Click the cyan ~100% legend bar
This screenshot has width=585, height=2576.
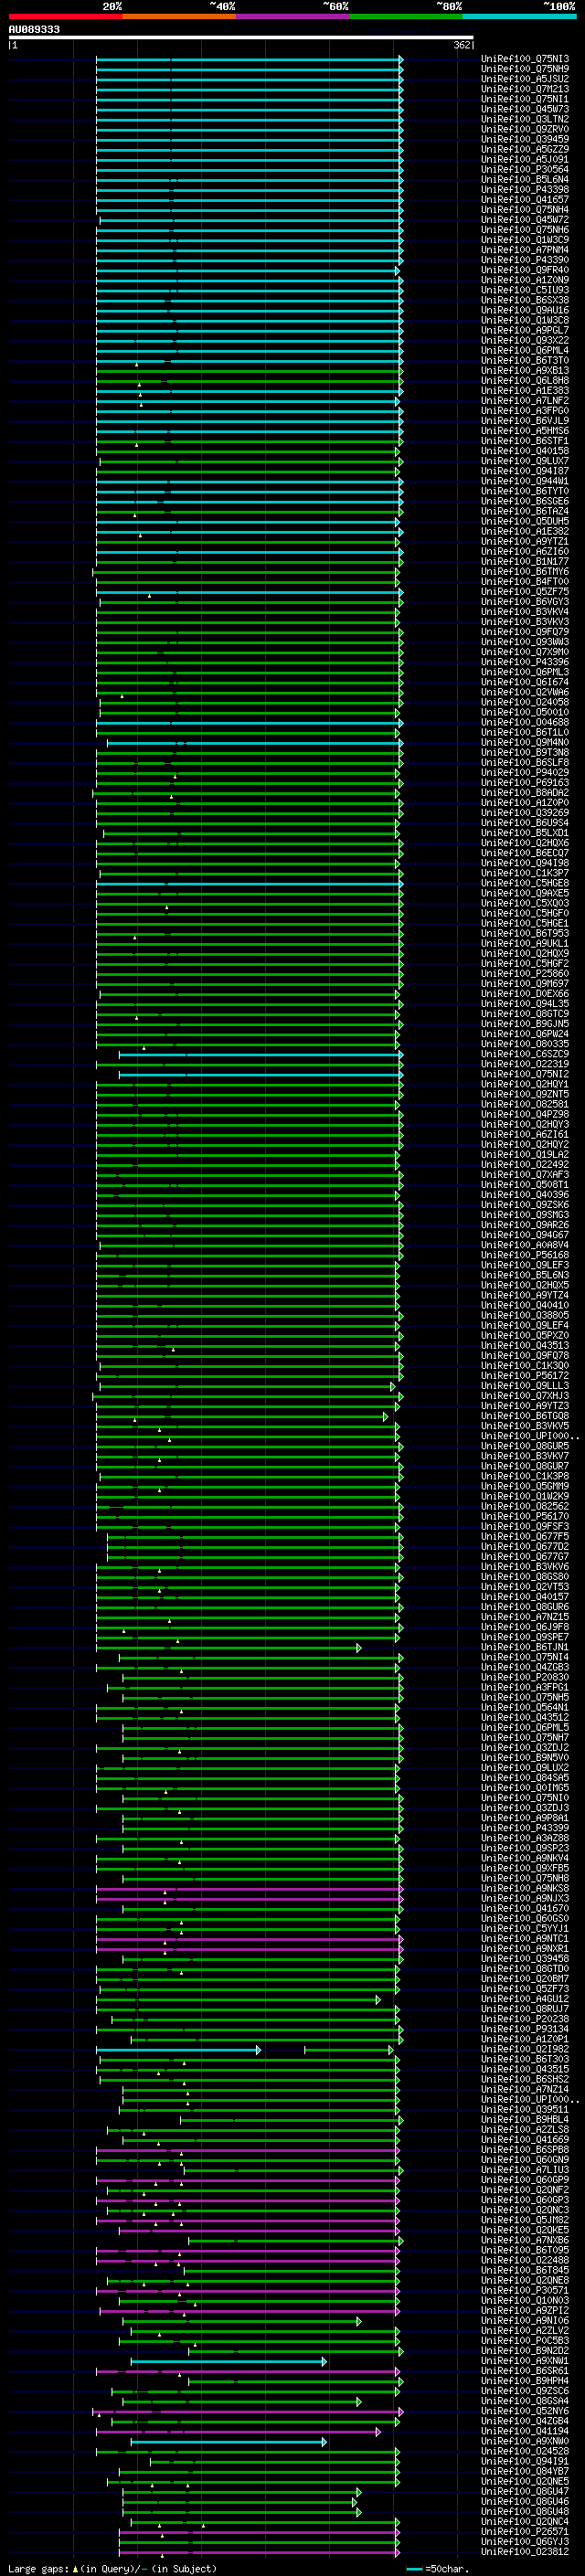click(x=520, y=16)
